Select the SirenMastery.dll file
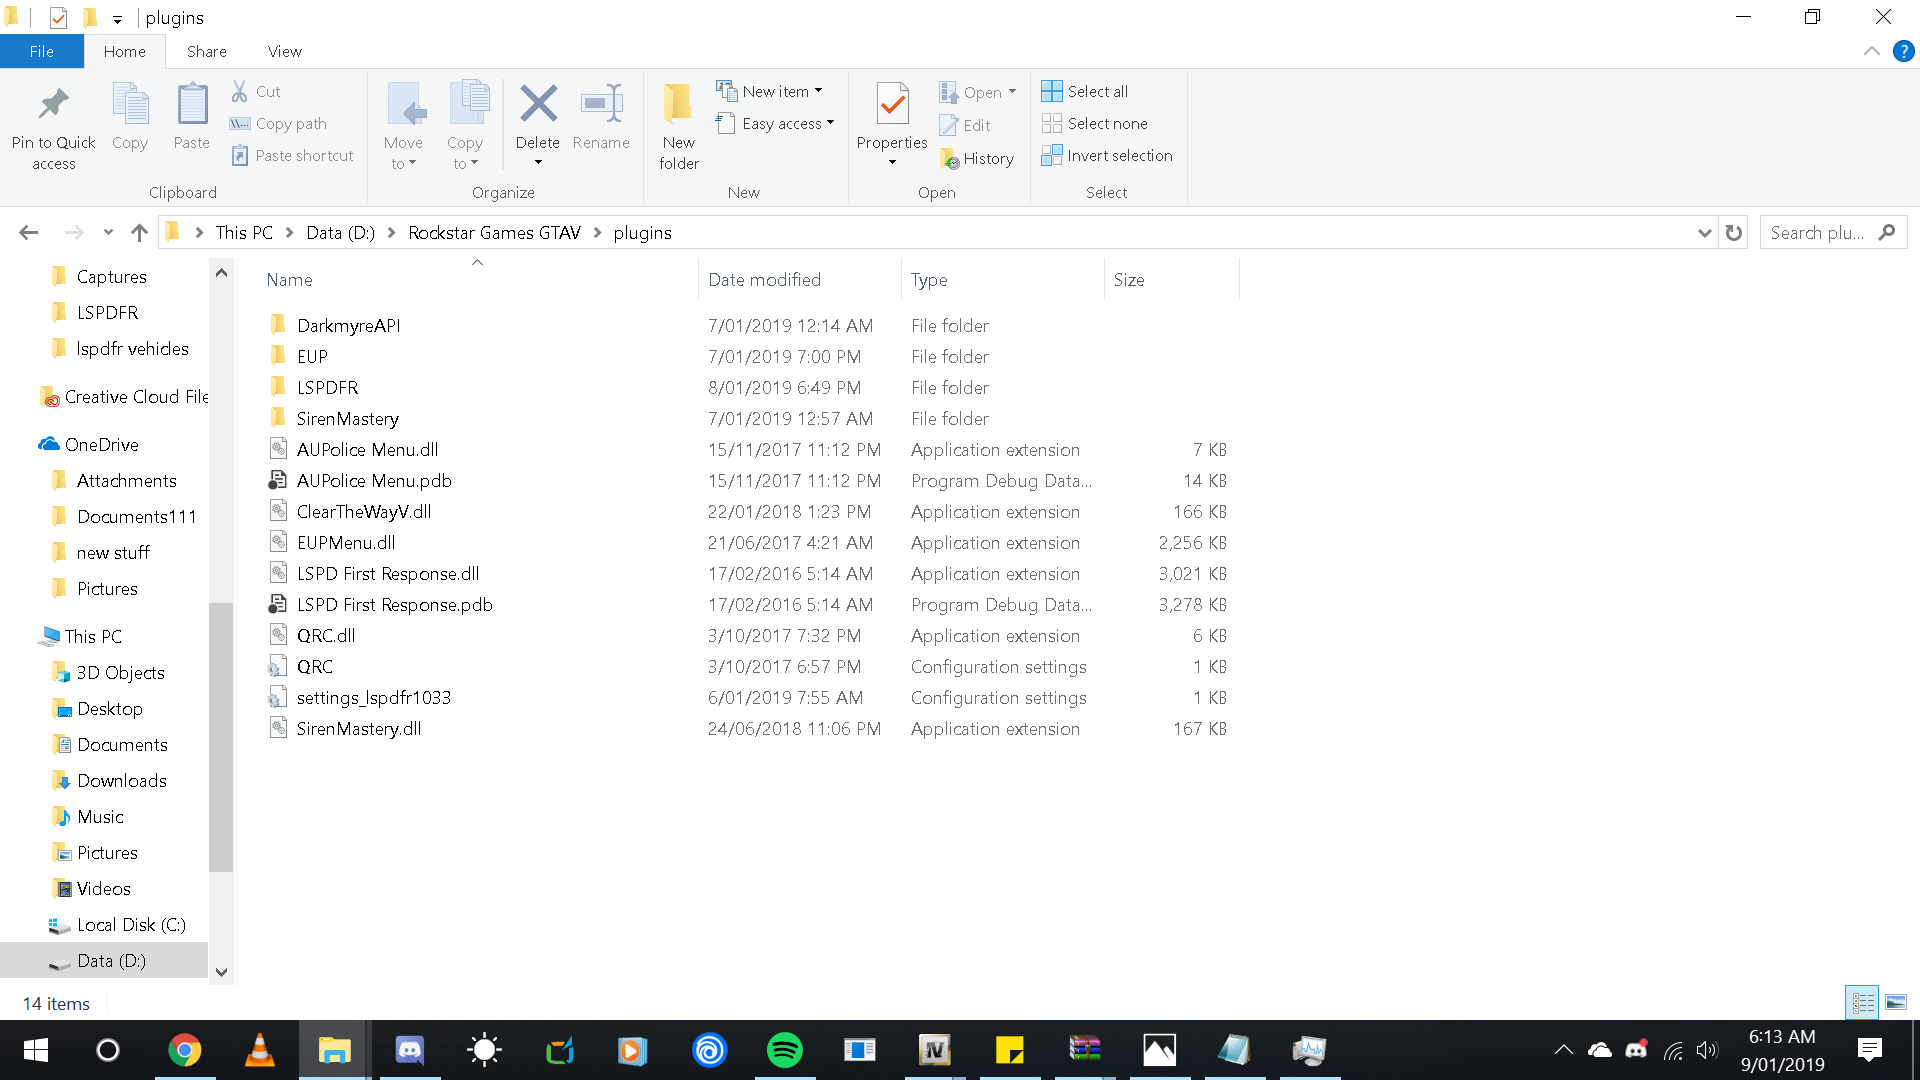The height and width of the screenshot is (1080, 1920). tap(358, 729)
